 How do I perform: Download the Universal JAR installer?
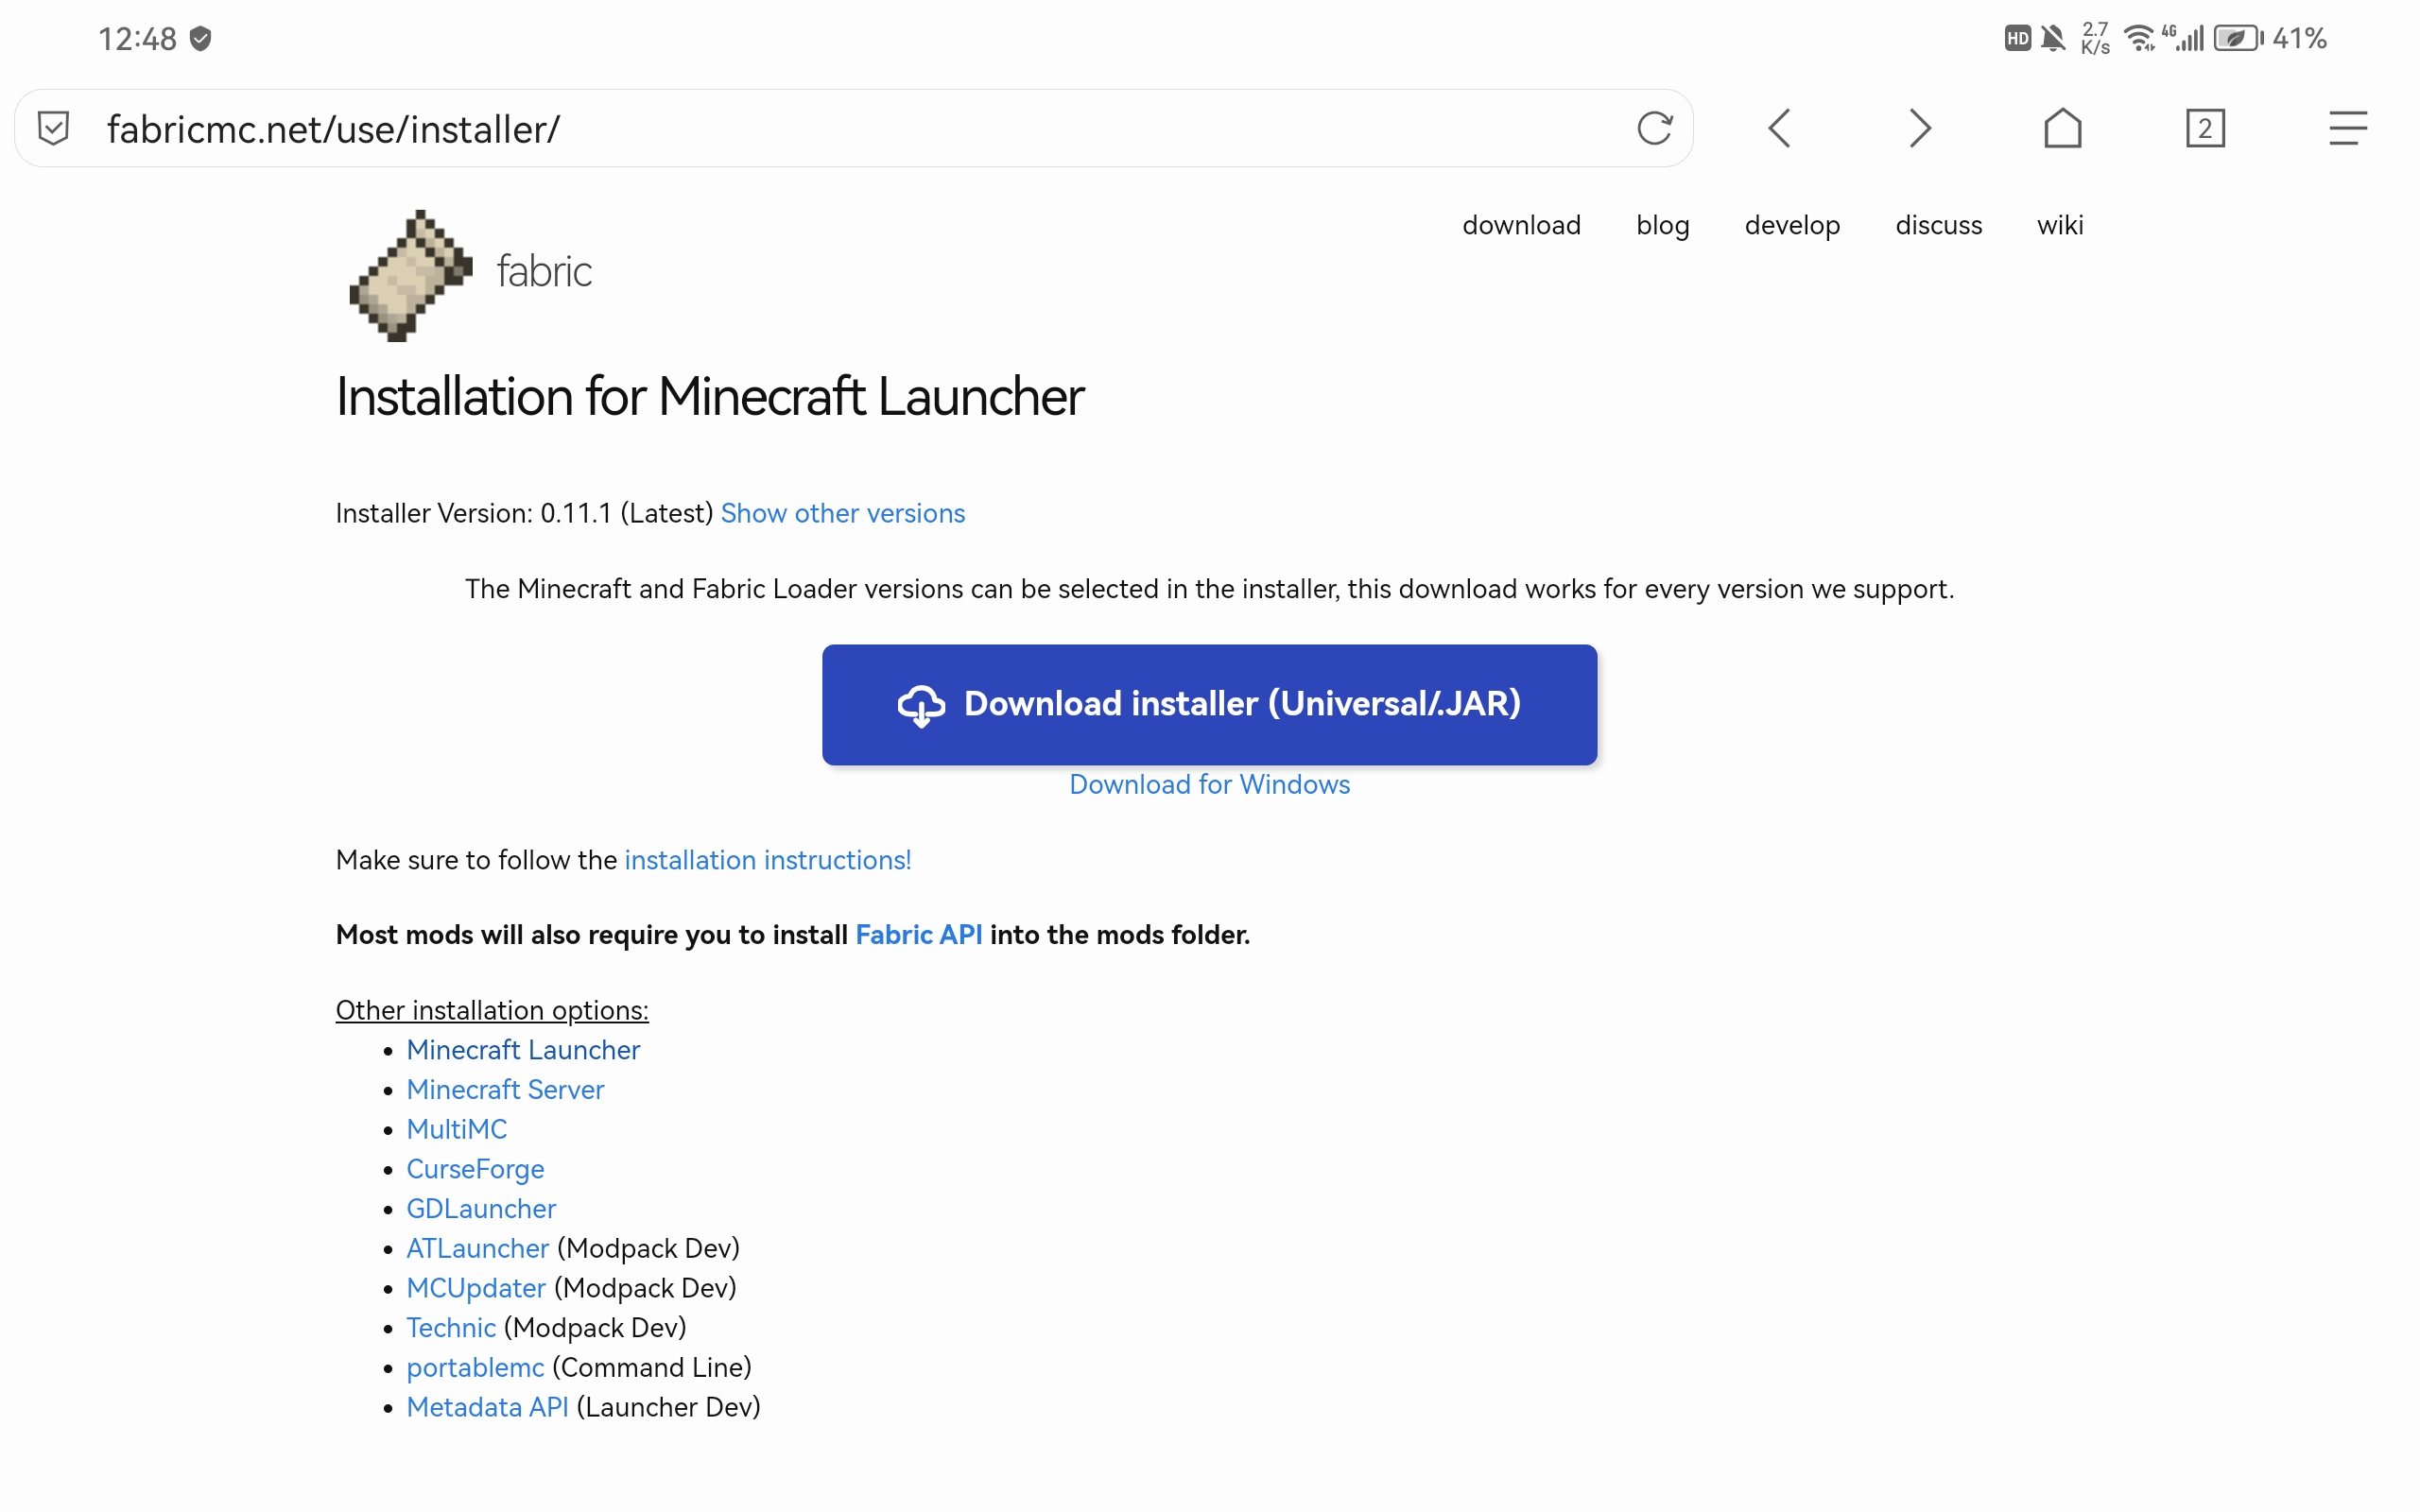coord(1209,704)
